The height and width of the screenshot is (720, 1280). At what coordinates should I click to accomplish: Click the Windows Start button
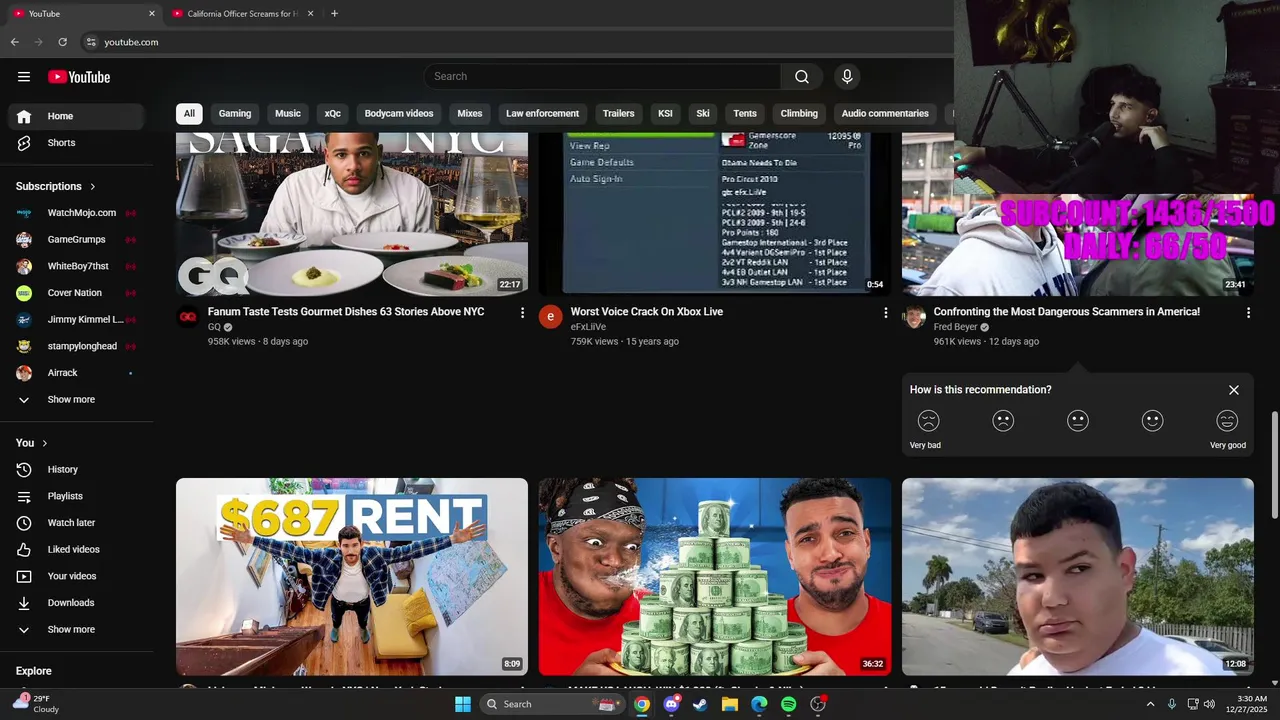463,704
